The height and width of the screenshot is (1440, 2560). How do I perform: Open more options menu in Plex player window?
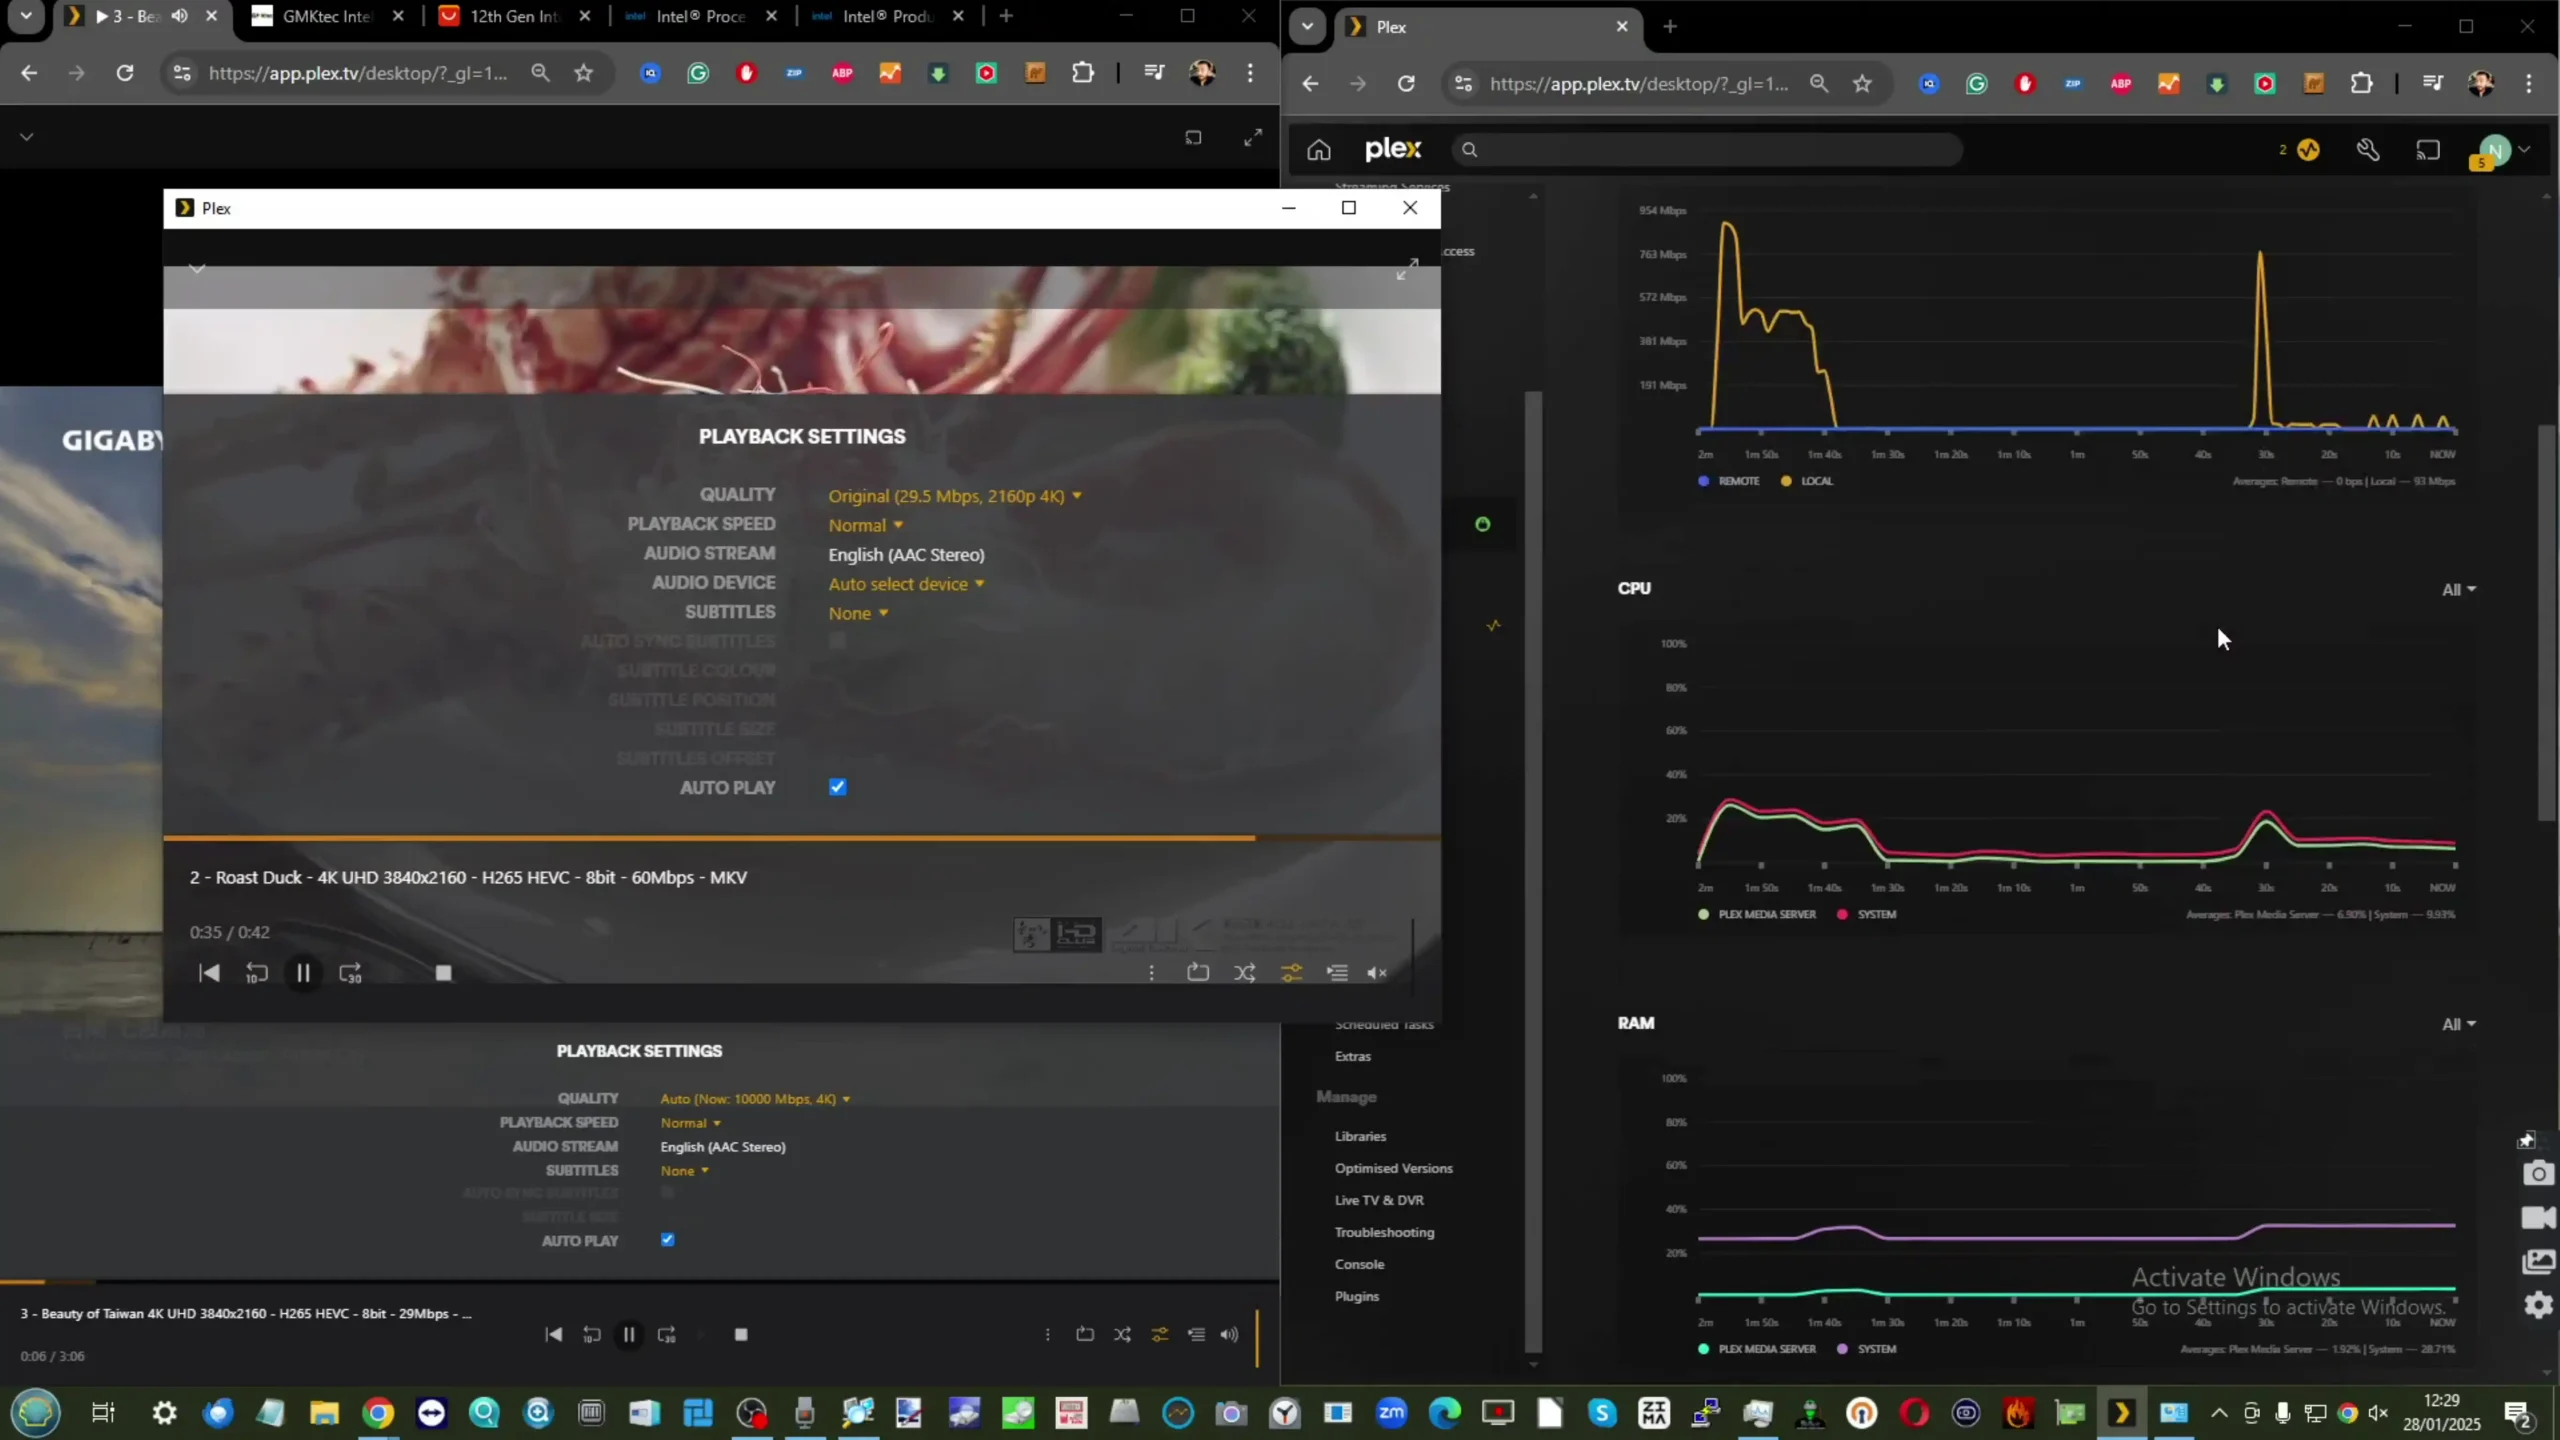click(x=1152, y=972)
